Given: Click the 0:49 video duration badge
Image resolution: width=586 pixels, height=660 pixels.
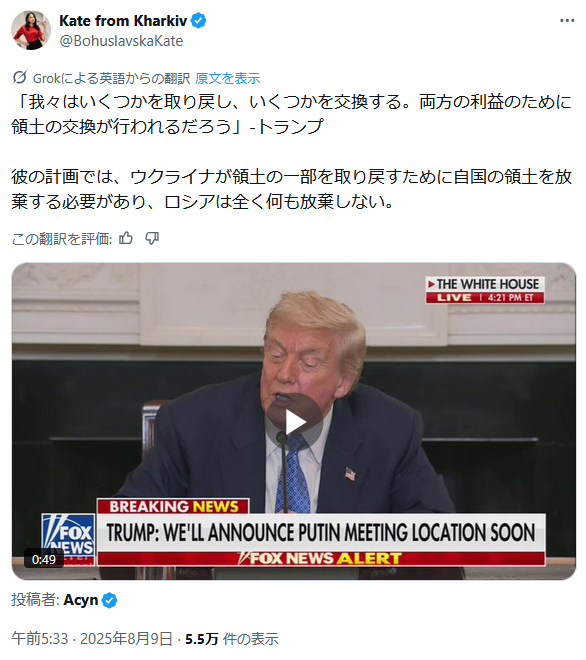Looking at the screenshot, I should pos(44,559).
